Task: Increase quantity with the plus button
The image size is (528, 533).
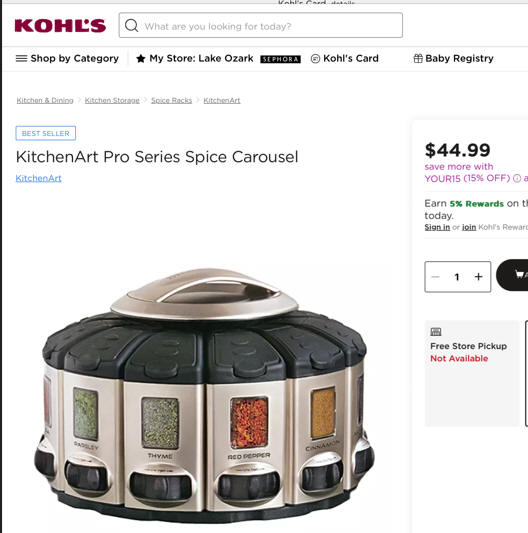Action: 478,277
